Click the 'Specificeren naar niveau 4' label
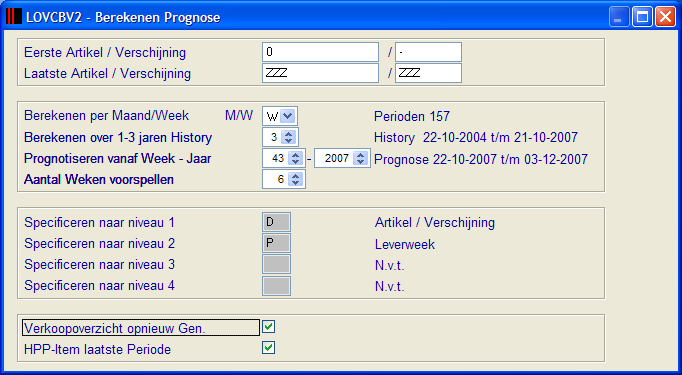This screenshot has height=375, width=682. pyautogui.click(x=100, y=286)
